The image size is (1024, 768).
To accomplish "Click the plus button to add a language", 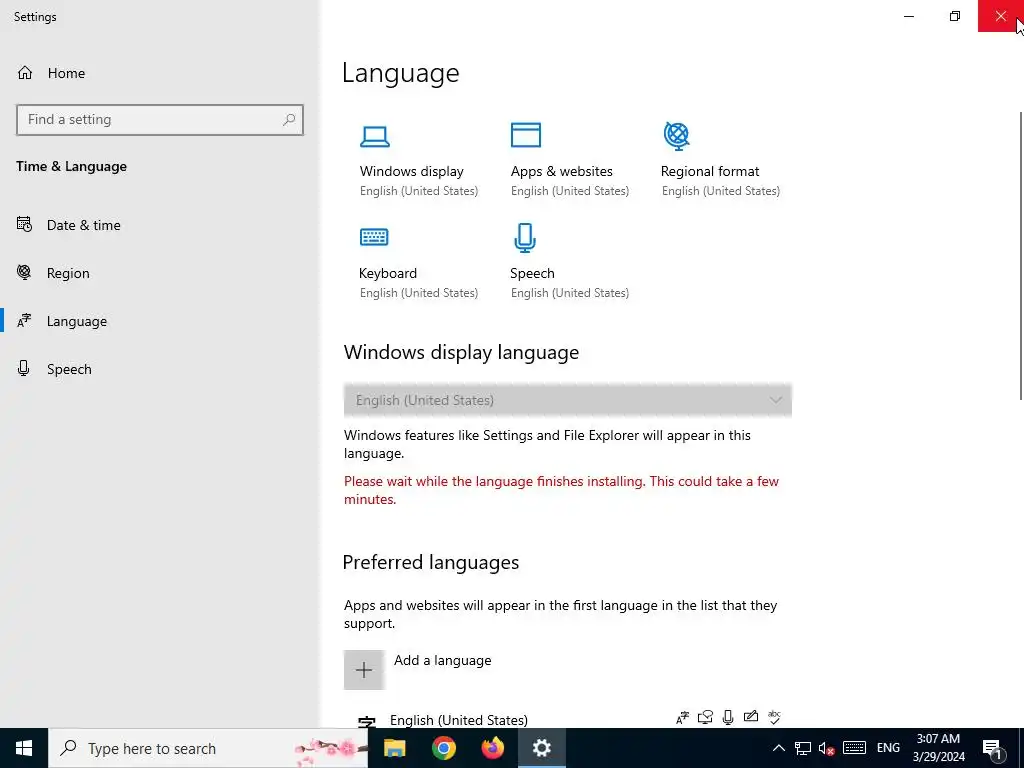I will point(364,669).
